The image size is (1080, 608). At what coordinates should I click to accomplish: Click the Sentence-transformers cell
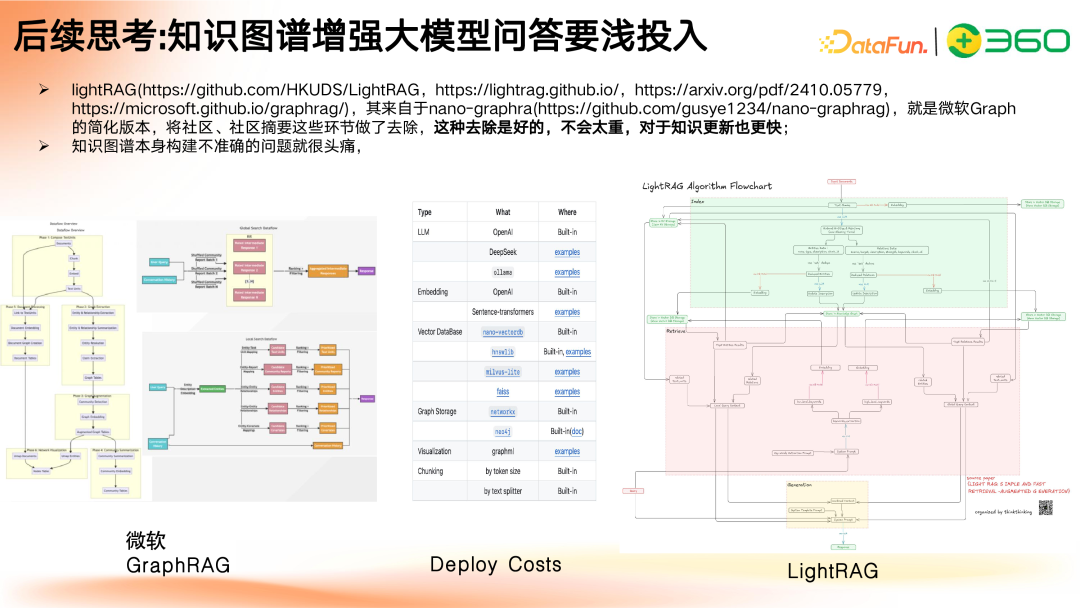[x=503, y=312]
